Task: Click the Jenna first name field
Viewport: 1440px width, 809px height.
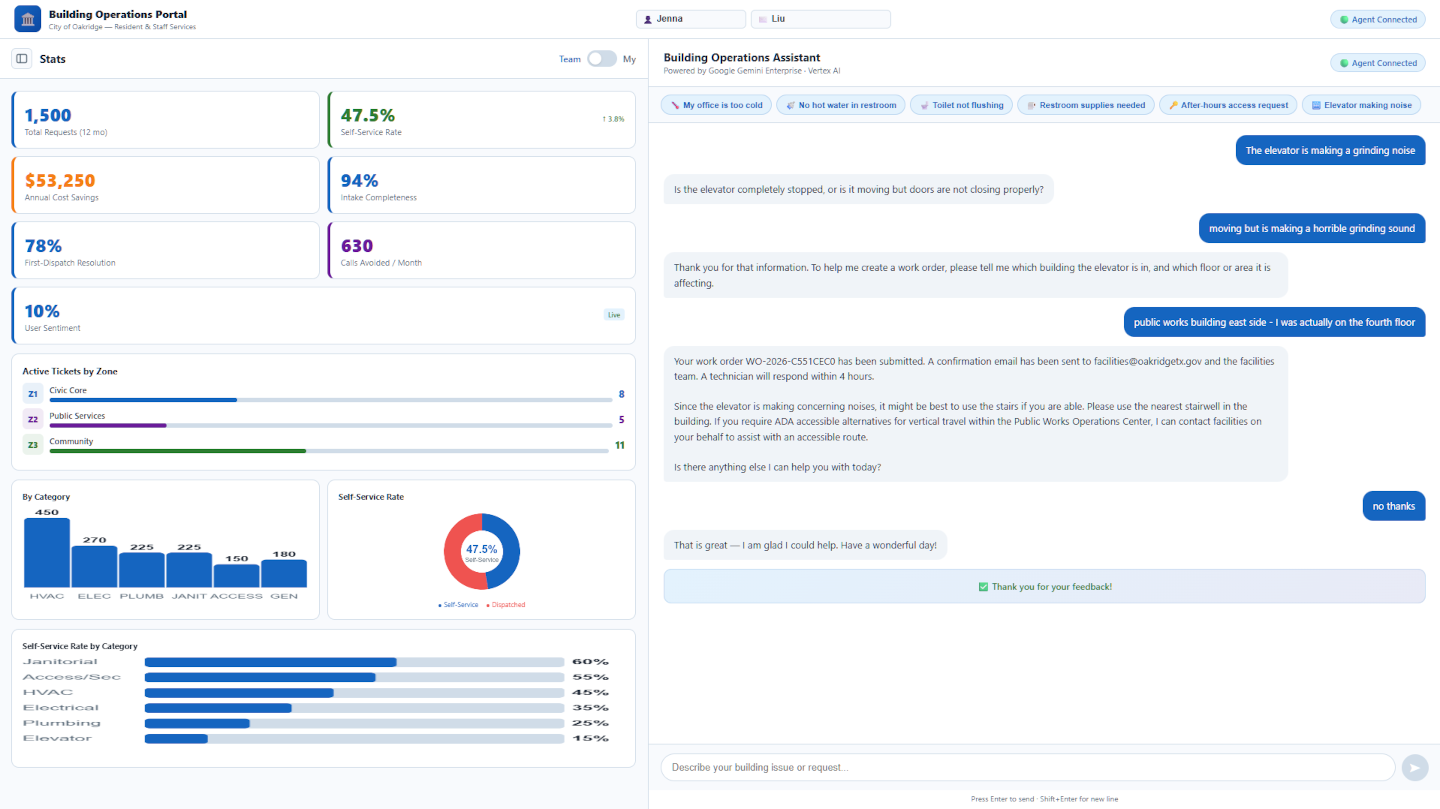Action: (691, 19)
